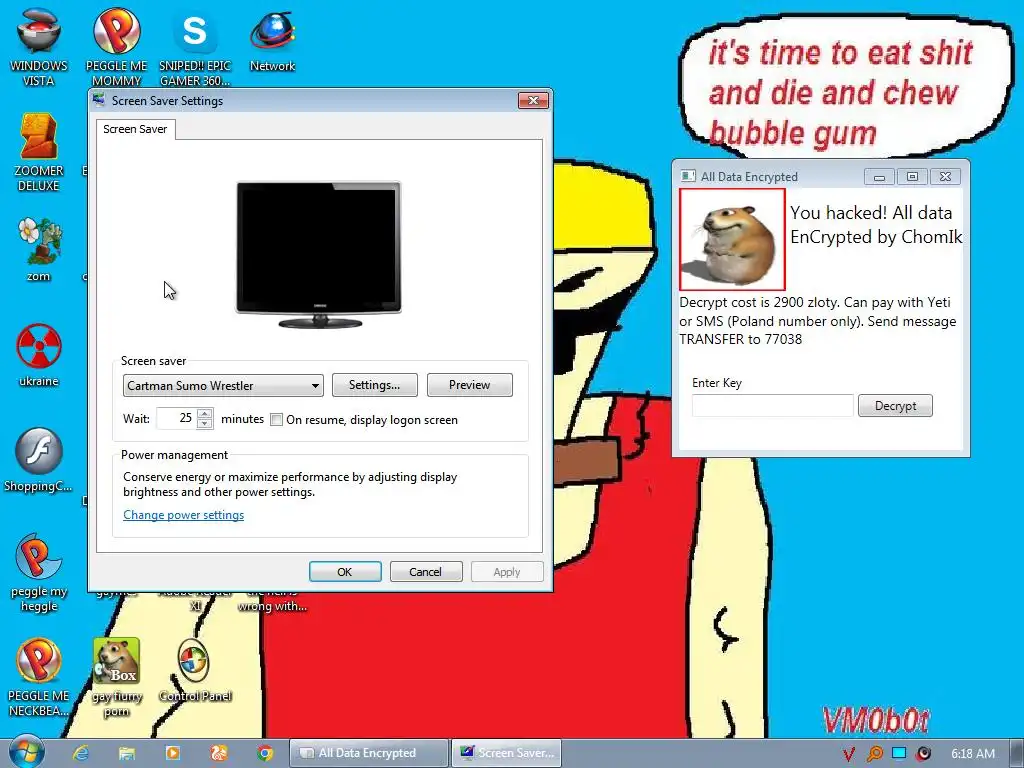Confirm with the OK button

tap(345, 571)
